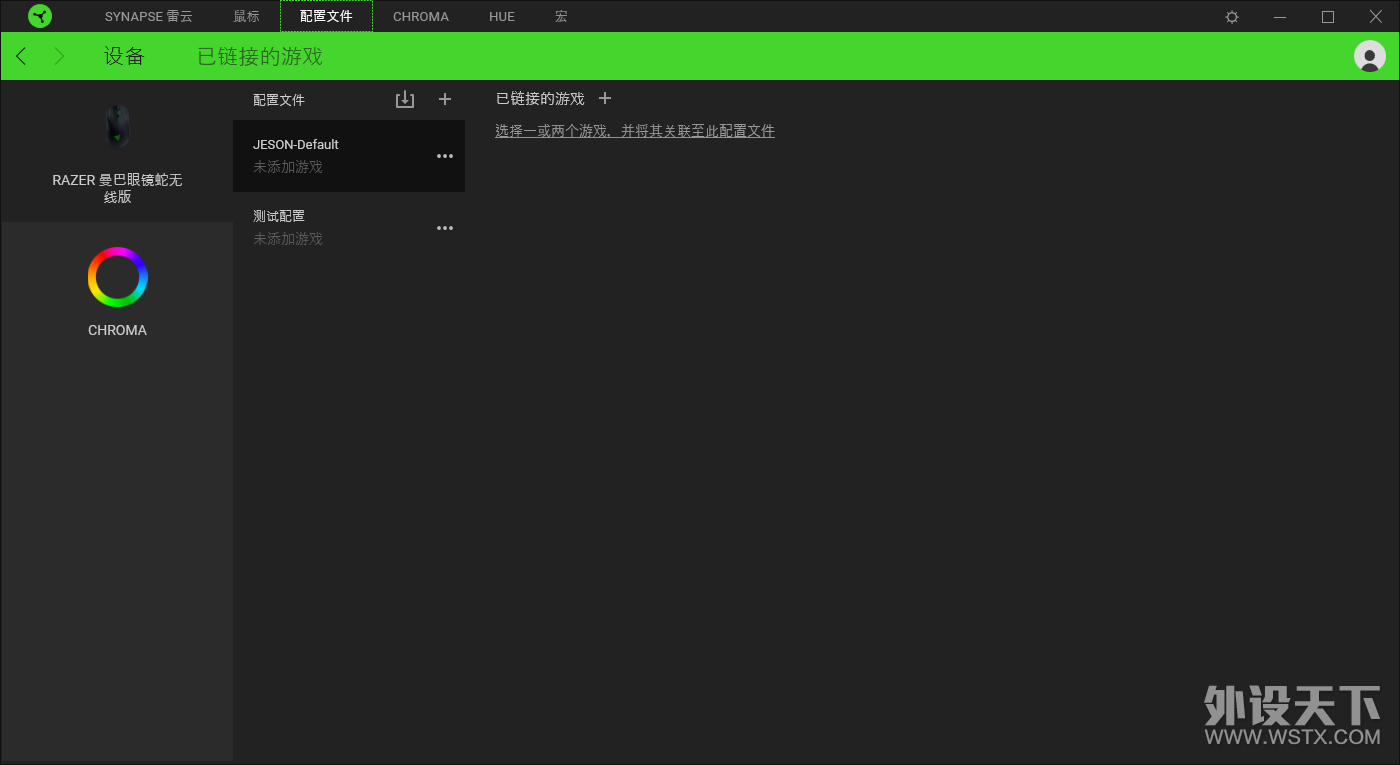The image size is (1400, 765).
Task: Click the 选择一或两个游戏 link
Action: 635,131
